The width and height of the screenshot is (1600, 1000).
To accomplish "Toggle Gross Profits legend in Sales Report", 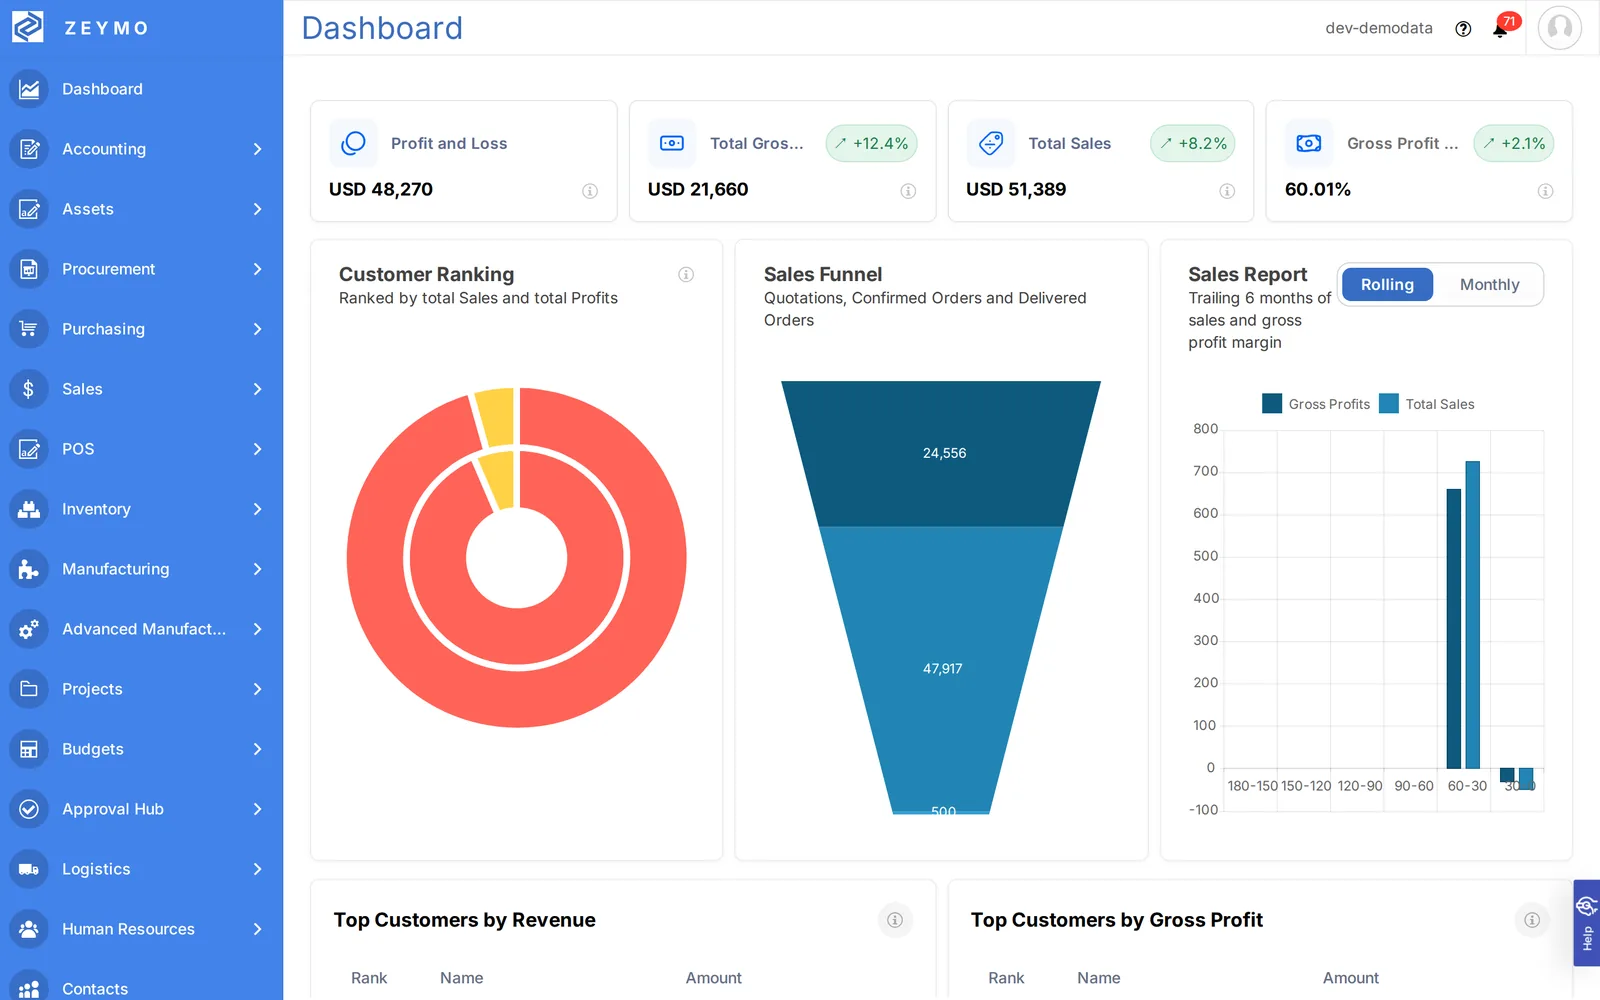I will [x=1316, y=404].
